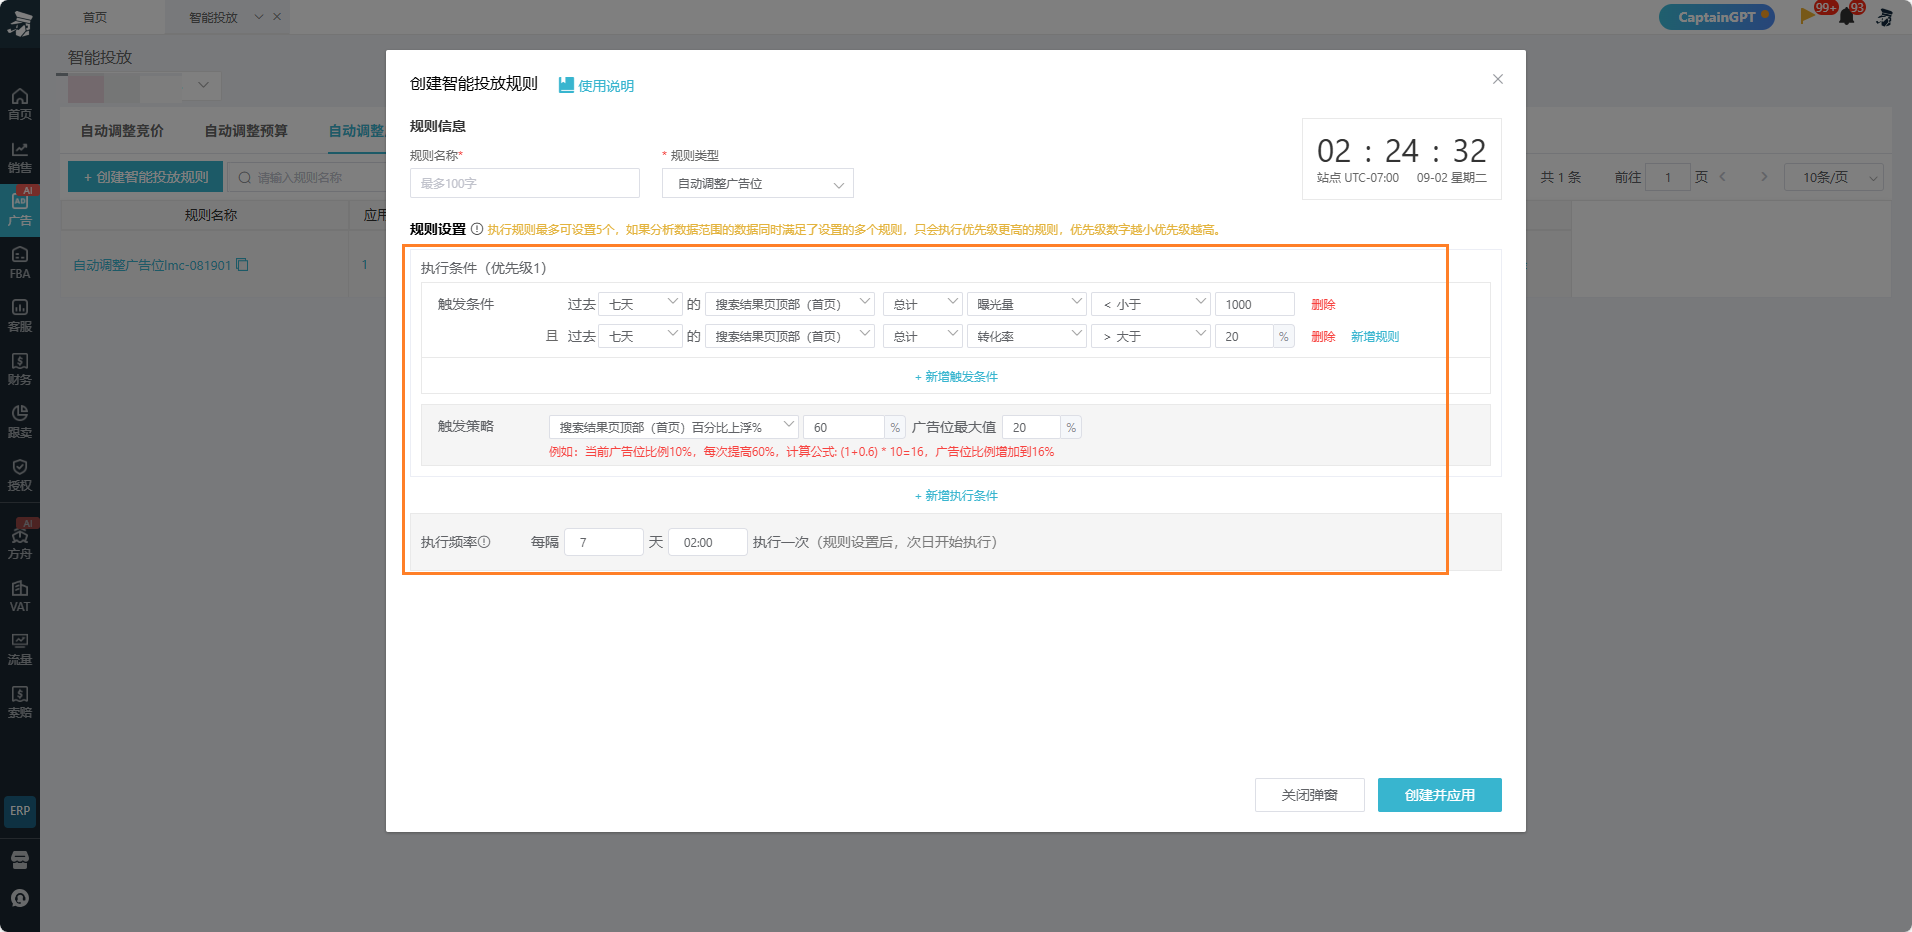Open the 首页 home sidebar icon
This screenshot has height=932, width=1912.
20,103
